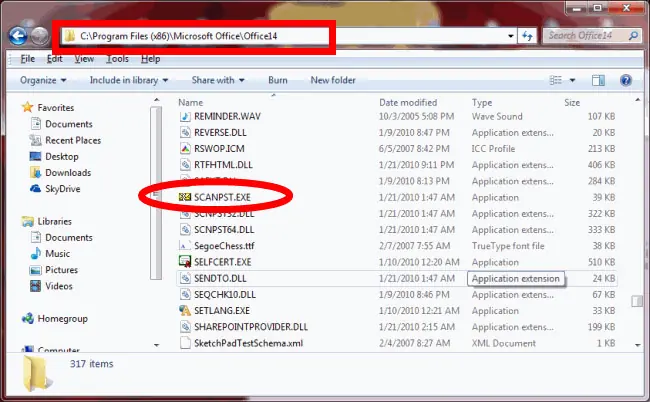This screenshot has height=402, width=650.
Task: Open the Videos library
Action: click(x=59, y=286)
